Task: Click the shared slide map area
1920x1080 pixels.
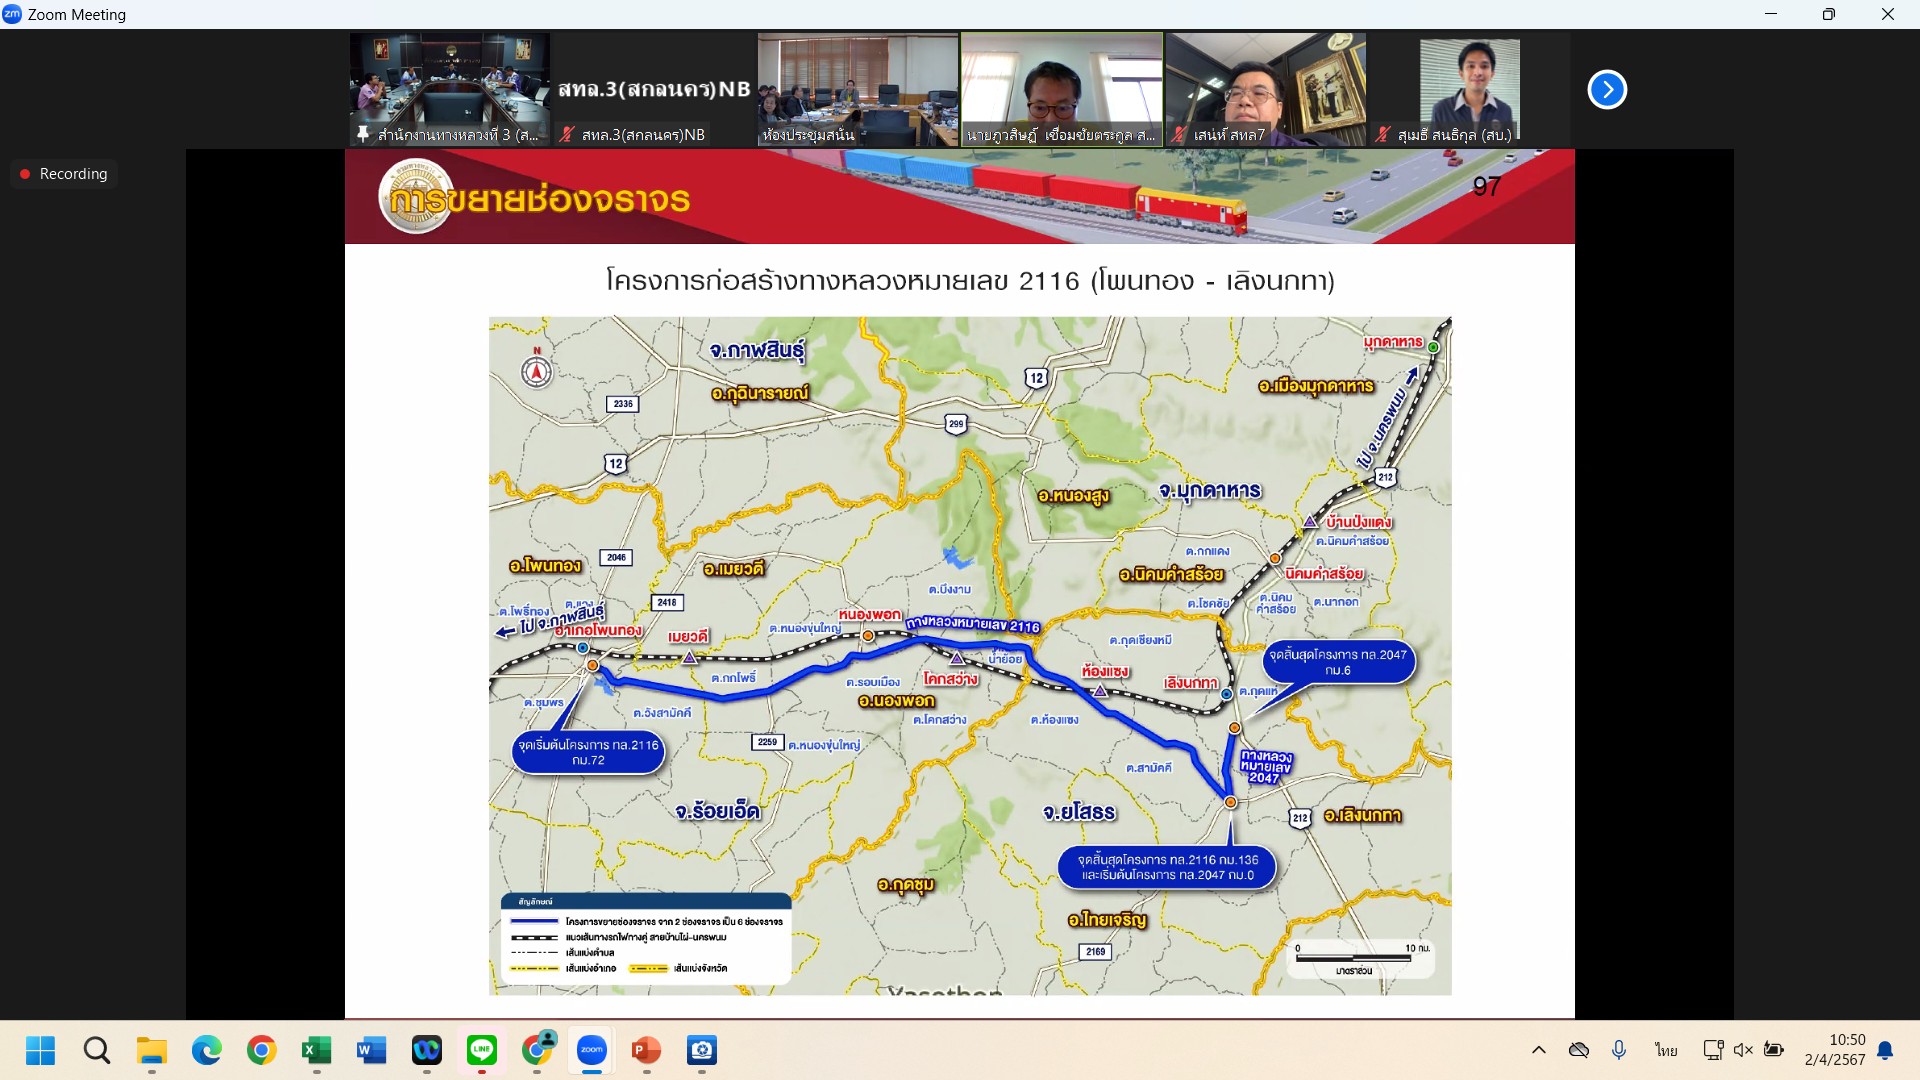Action: pos(969,655)
